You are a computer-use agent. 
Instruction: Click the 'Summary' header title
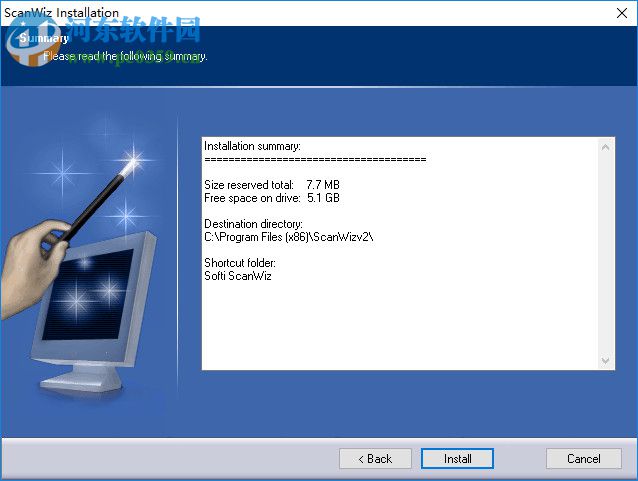(44, 38)
